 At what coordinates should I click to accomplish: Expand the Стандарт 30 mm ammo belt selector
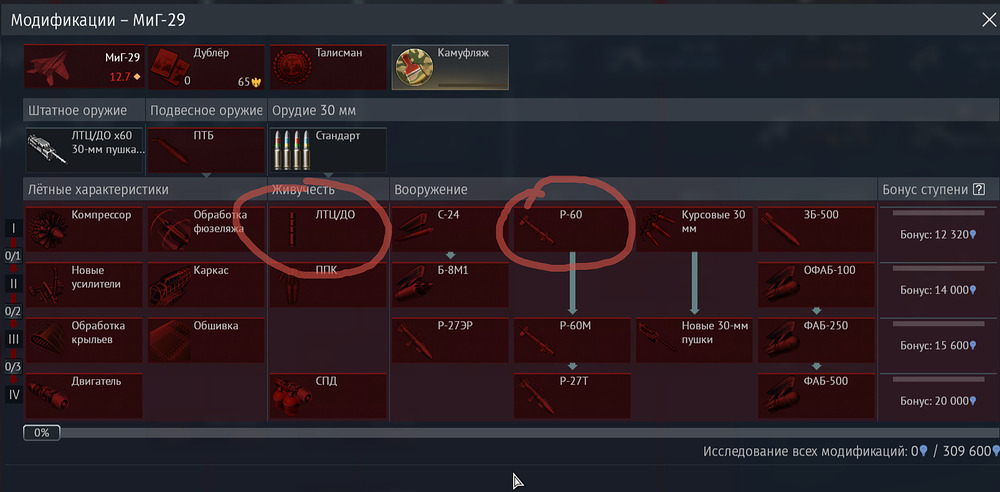(328, 150)
